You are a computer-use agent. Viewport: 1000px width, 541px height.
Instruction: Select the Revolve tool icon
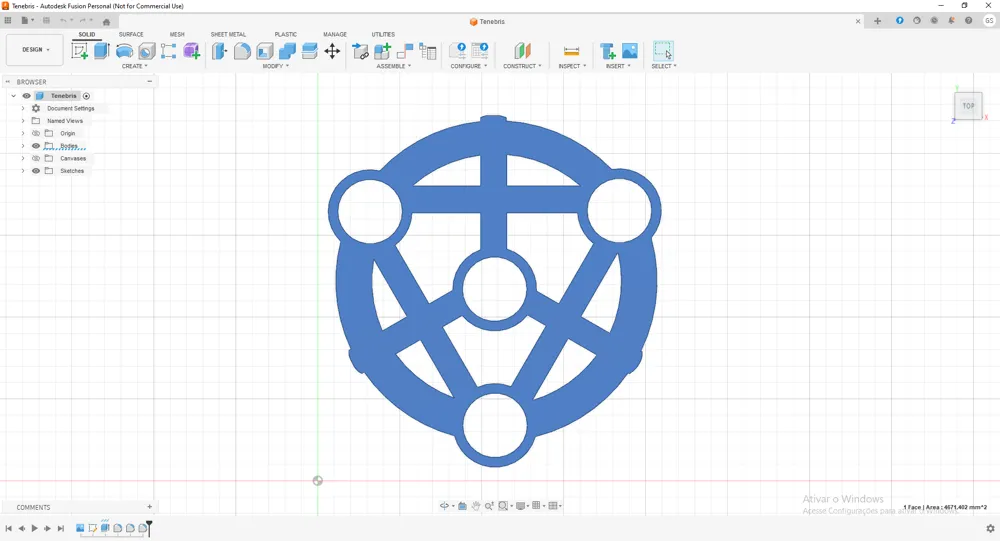(x=124, y=51)
